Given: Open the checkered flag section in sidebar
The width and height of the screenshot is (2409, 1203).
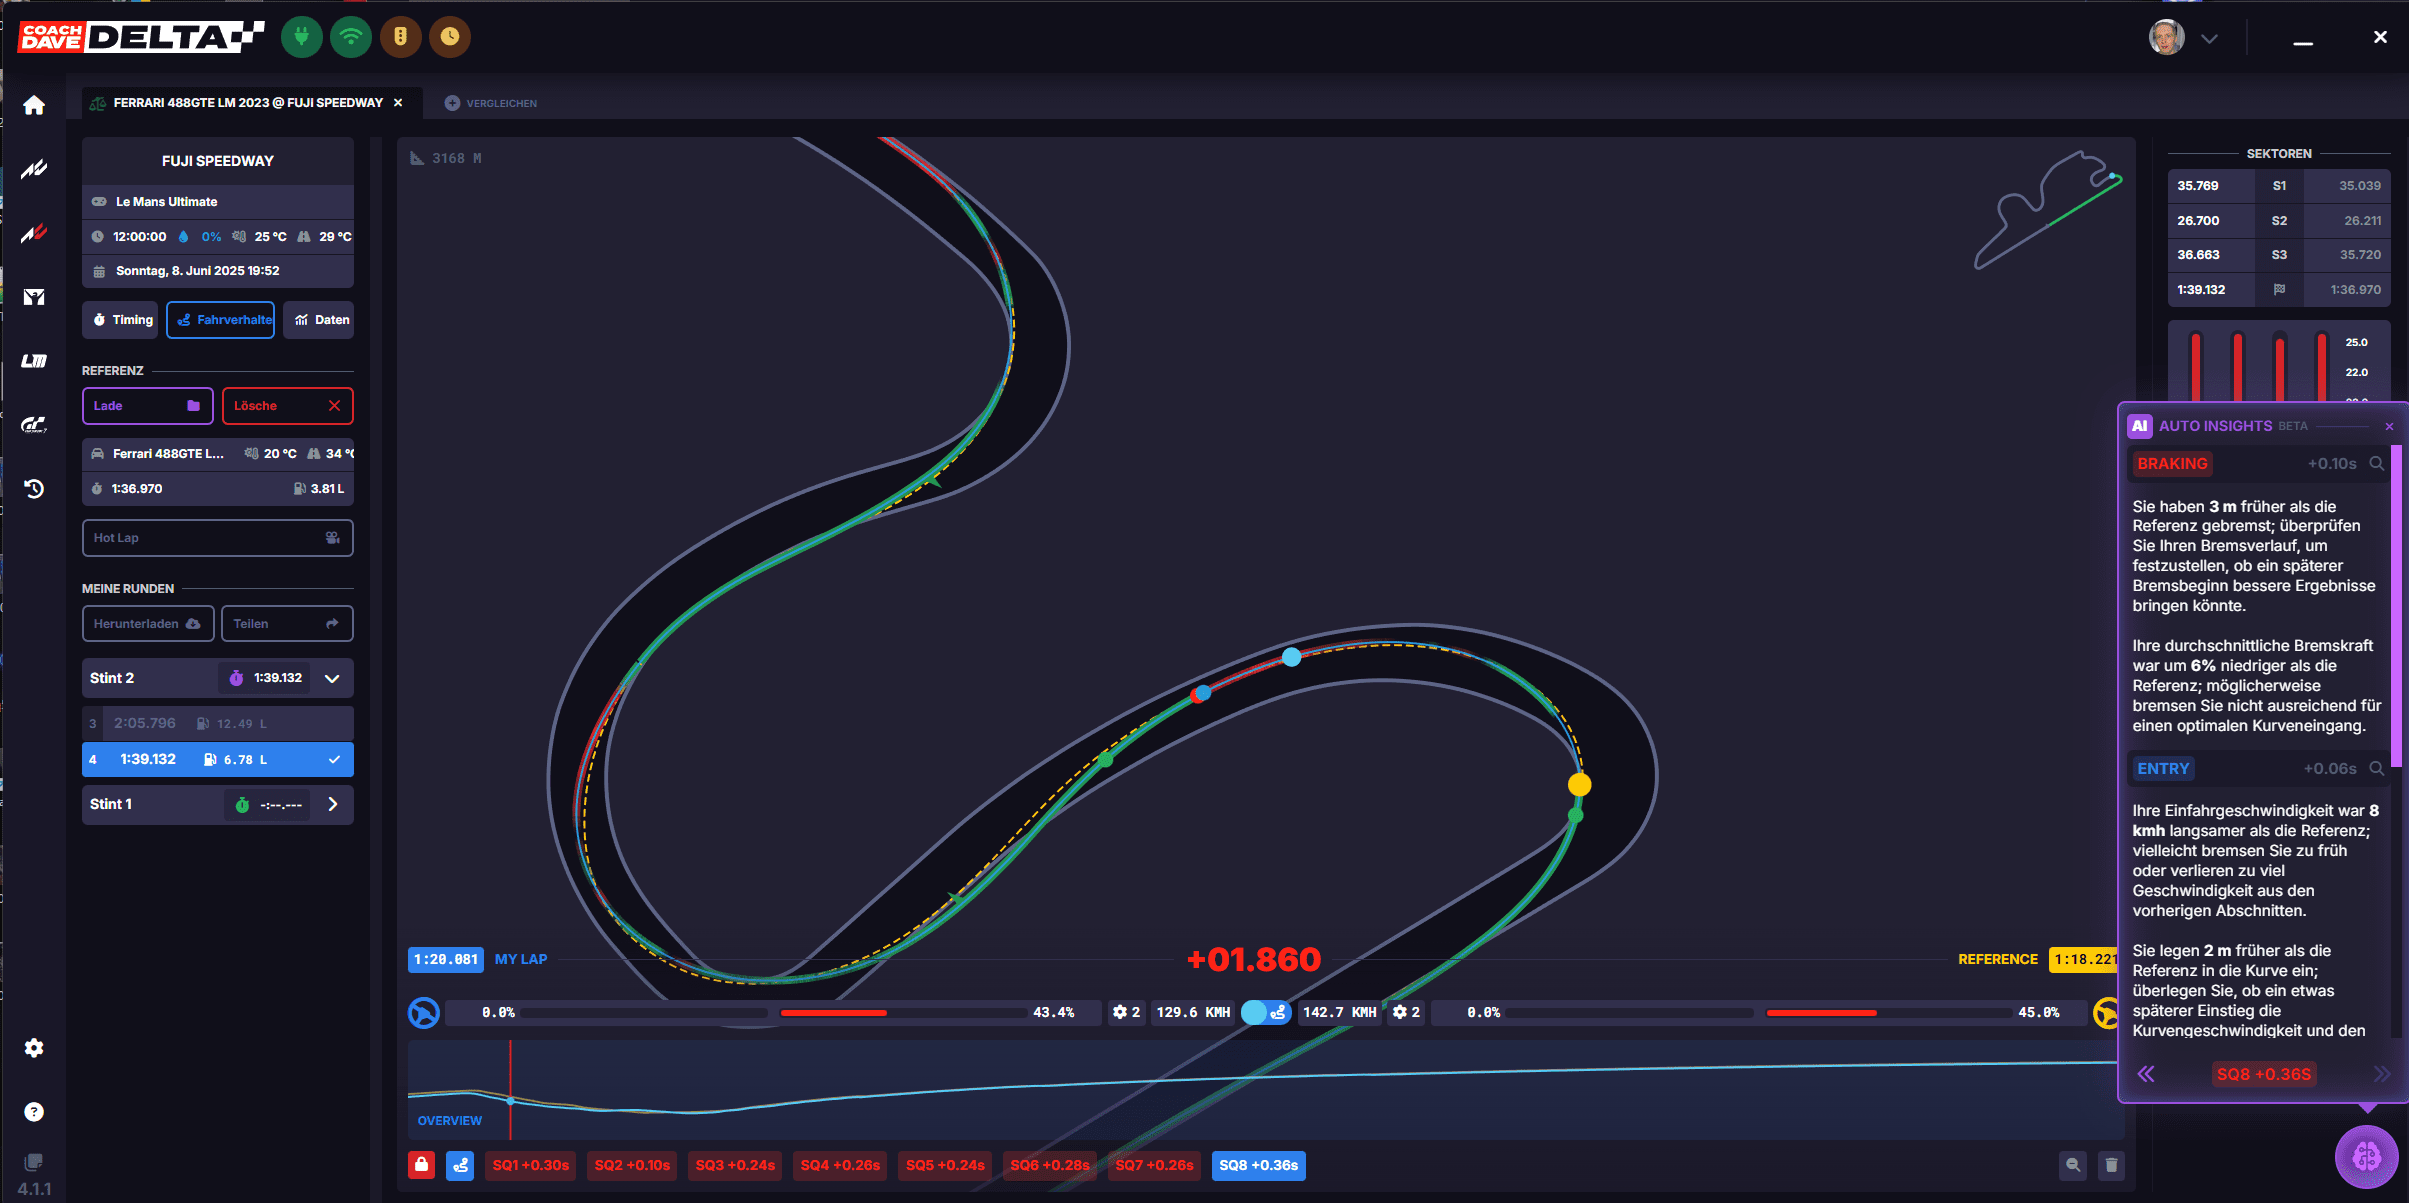Looking at the screenshot, I should click(x=34, y=297).
